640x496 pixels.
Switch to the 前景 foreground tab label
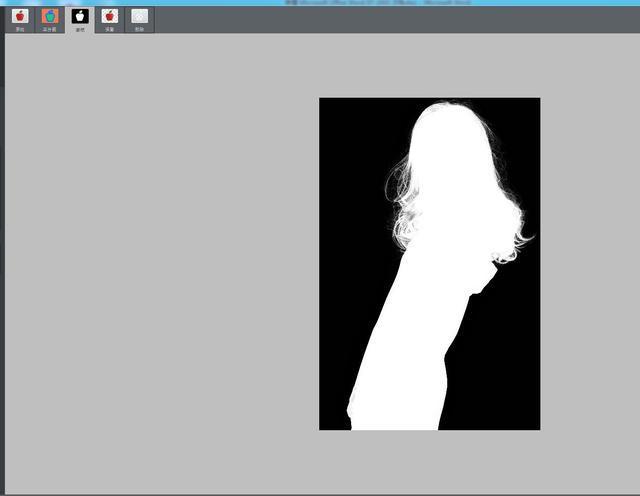pyautogui.click(x=110, y=29)
